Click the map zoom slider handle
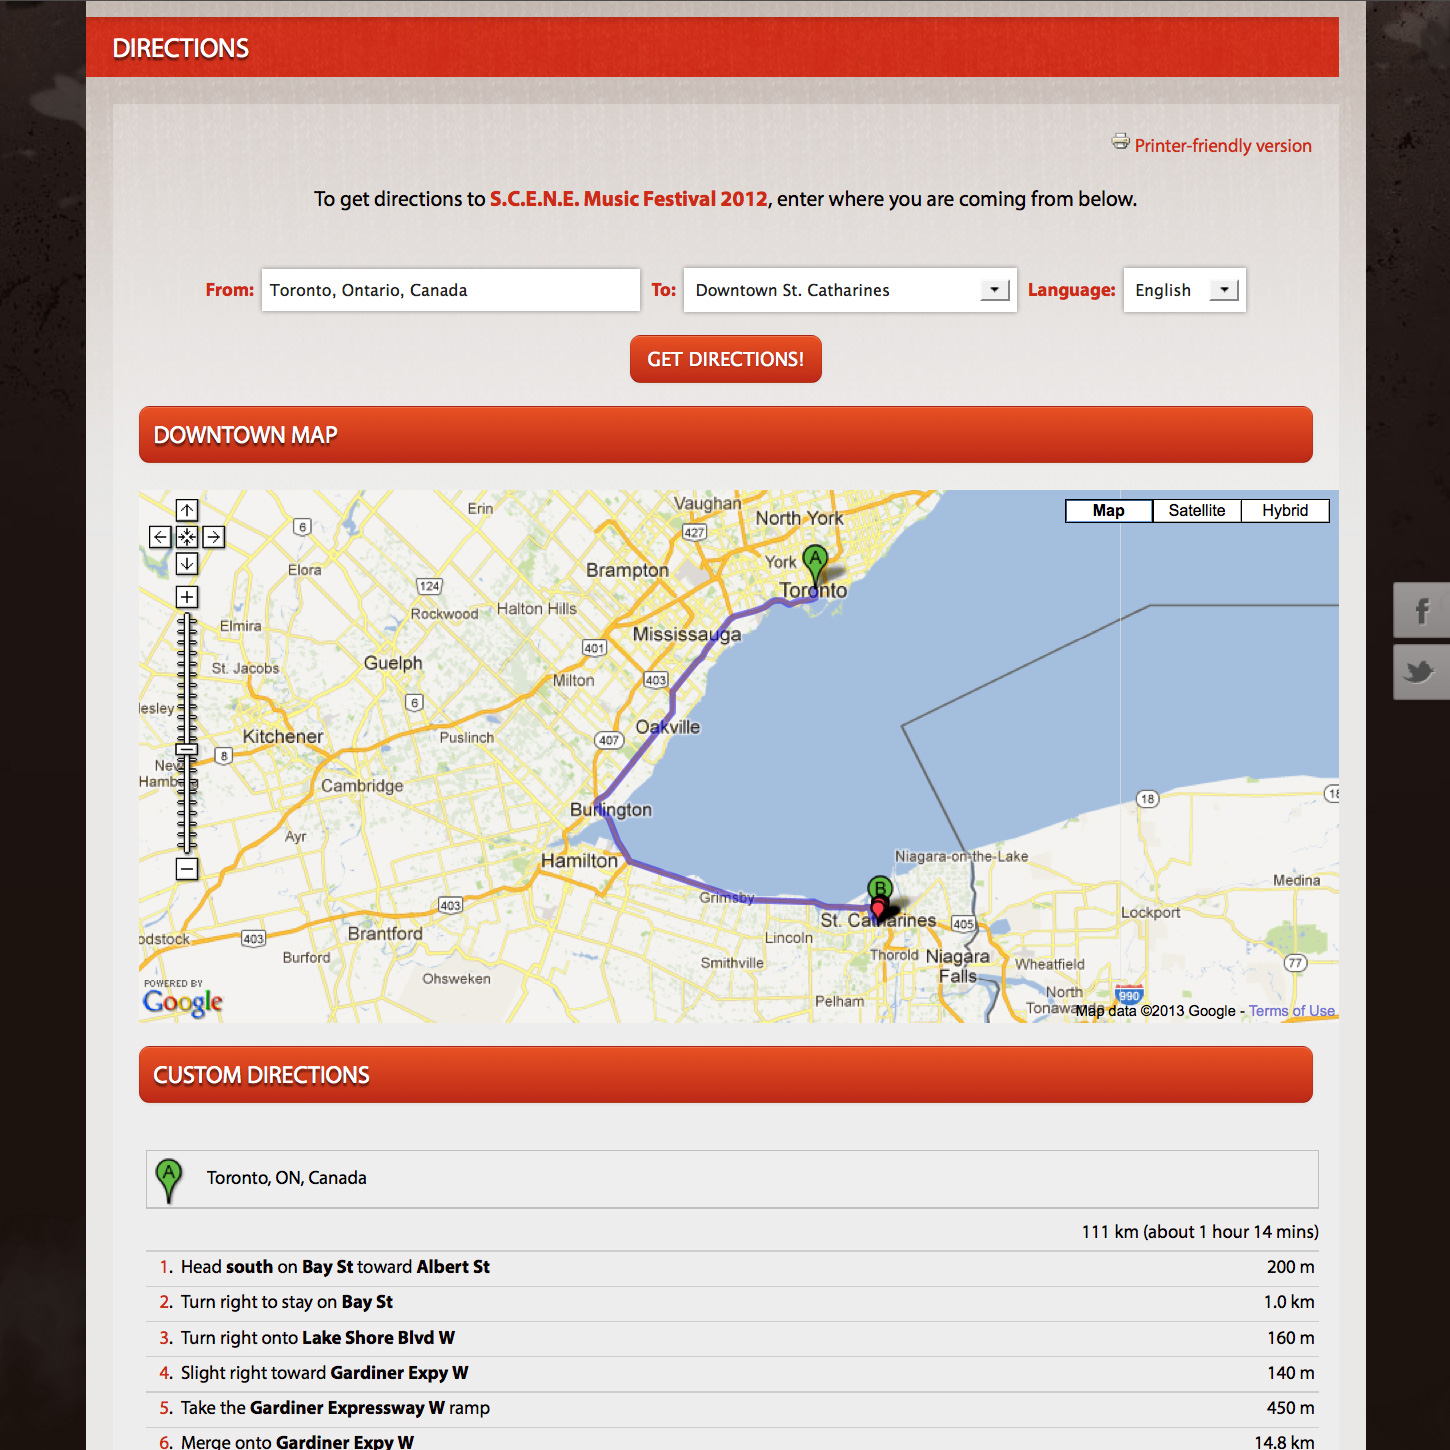This screenshot has width=1450, height=1450. [187, 749]
